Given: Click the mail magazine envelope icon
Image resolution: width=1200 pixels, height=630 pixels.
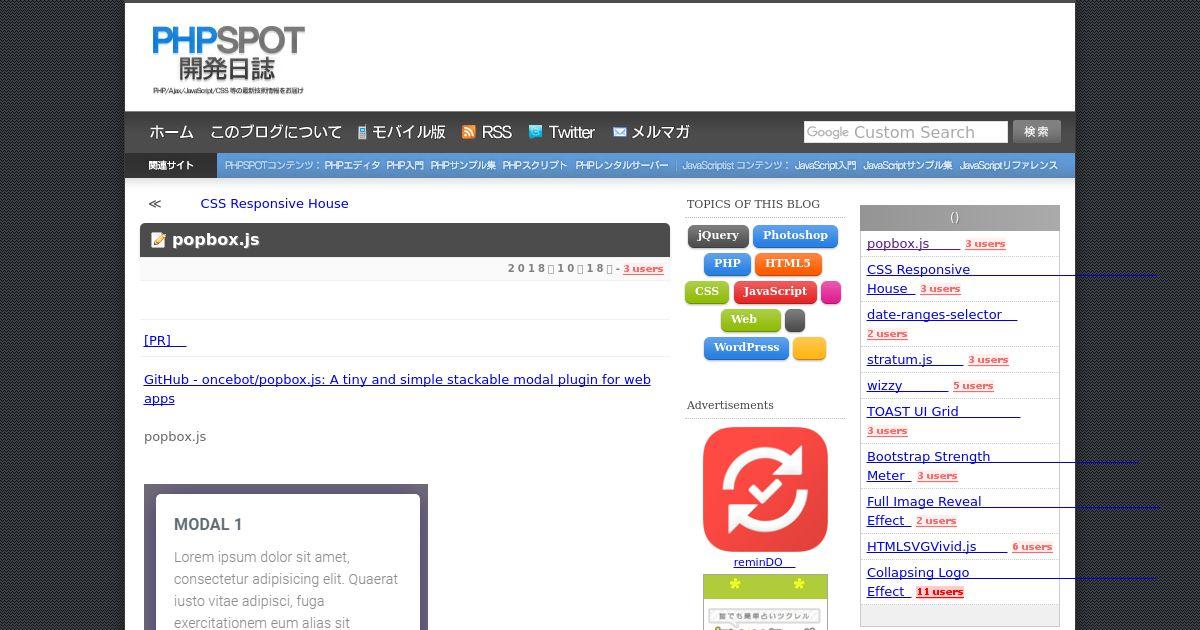Looking at the screenshot, I should click(x=619, y=132).
